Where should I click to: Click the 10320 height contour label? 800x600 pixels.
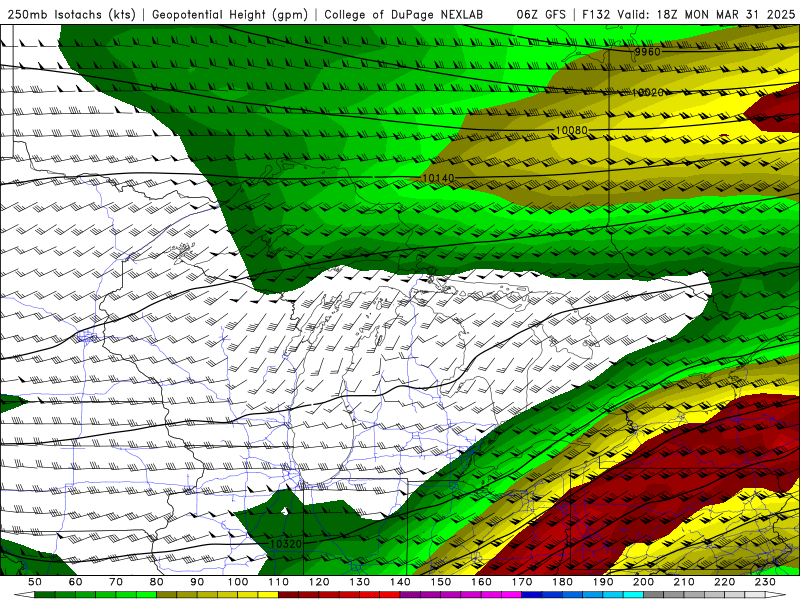[286, 544]
